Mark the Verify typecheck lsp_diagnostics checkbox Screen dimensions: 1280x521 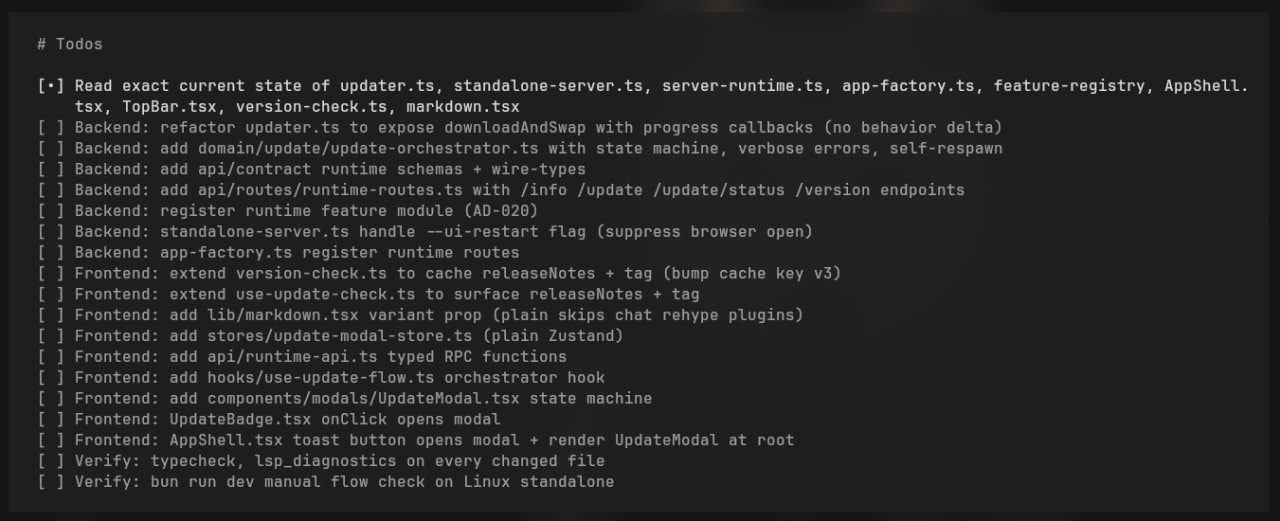(50, 461)
